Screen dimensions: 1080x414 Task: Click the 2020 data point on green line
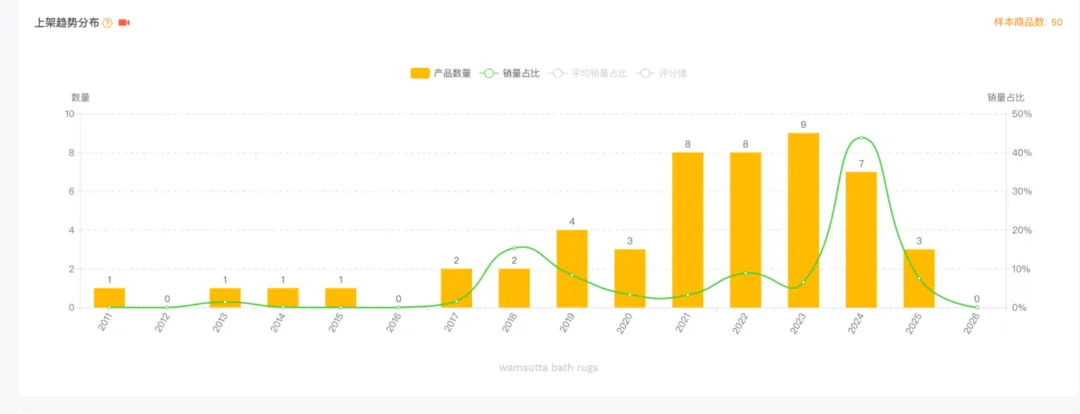tap(630, 295)
